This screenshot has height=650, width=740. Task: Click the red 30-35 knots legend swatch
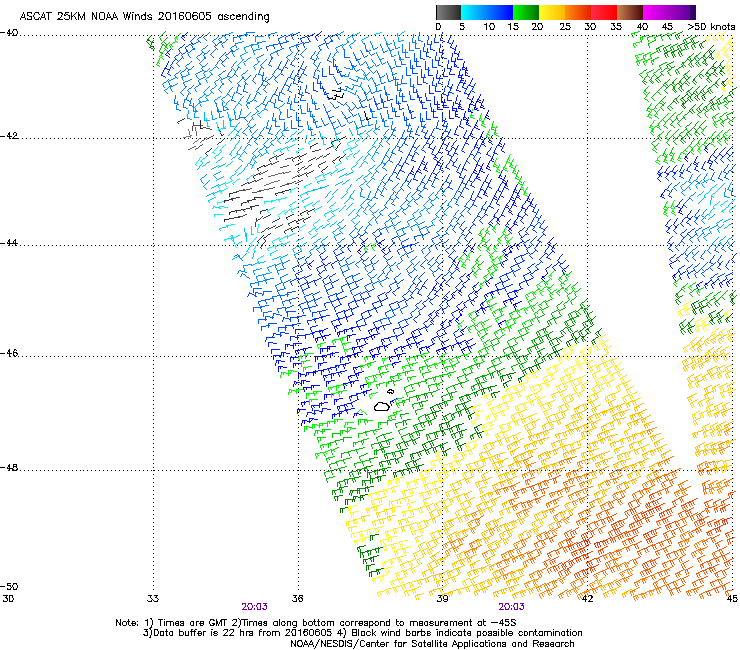pos(604,12)
